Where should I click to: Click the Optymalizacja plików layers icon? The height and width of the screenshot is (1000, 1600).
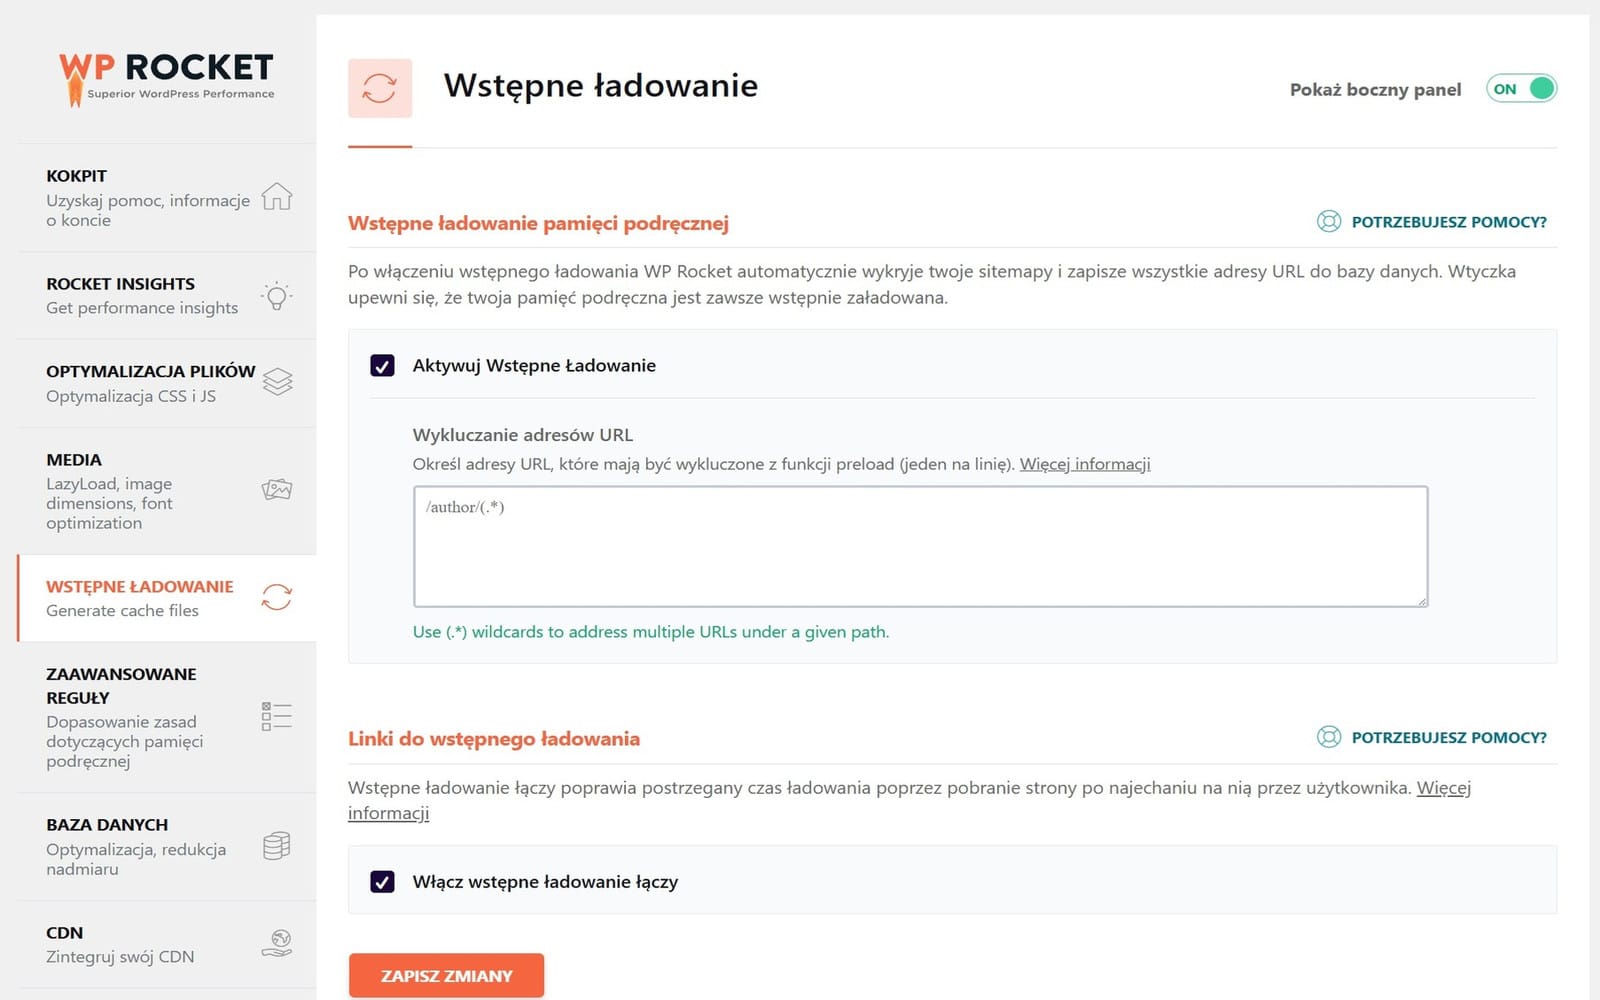(x=277, y=382)
